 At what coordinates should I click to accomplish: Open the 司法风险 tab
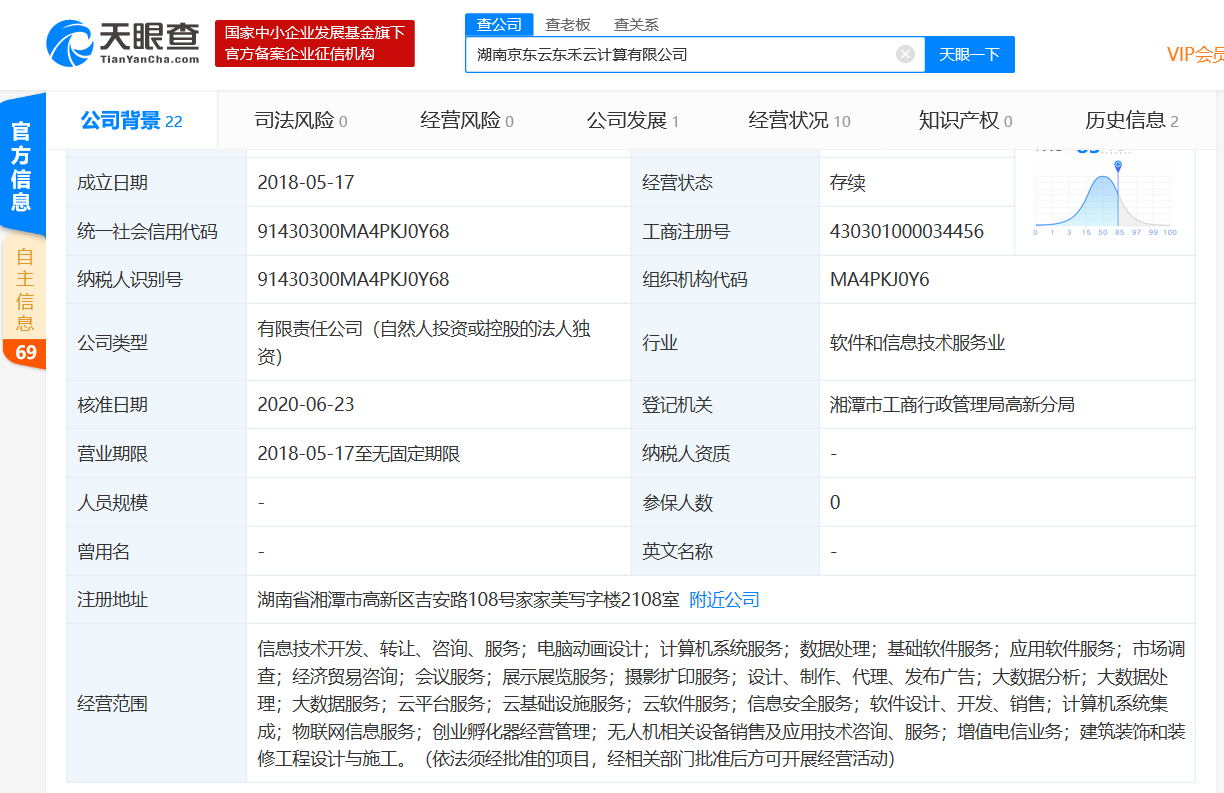pos(301,121)
